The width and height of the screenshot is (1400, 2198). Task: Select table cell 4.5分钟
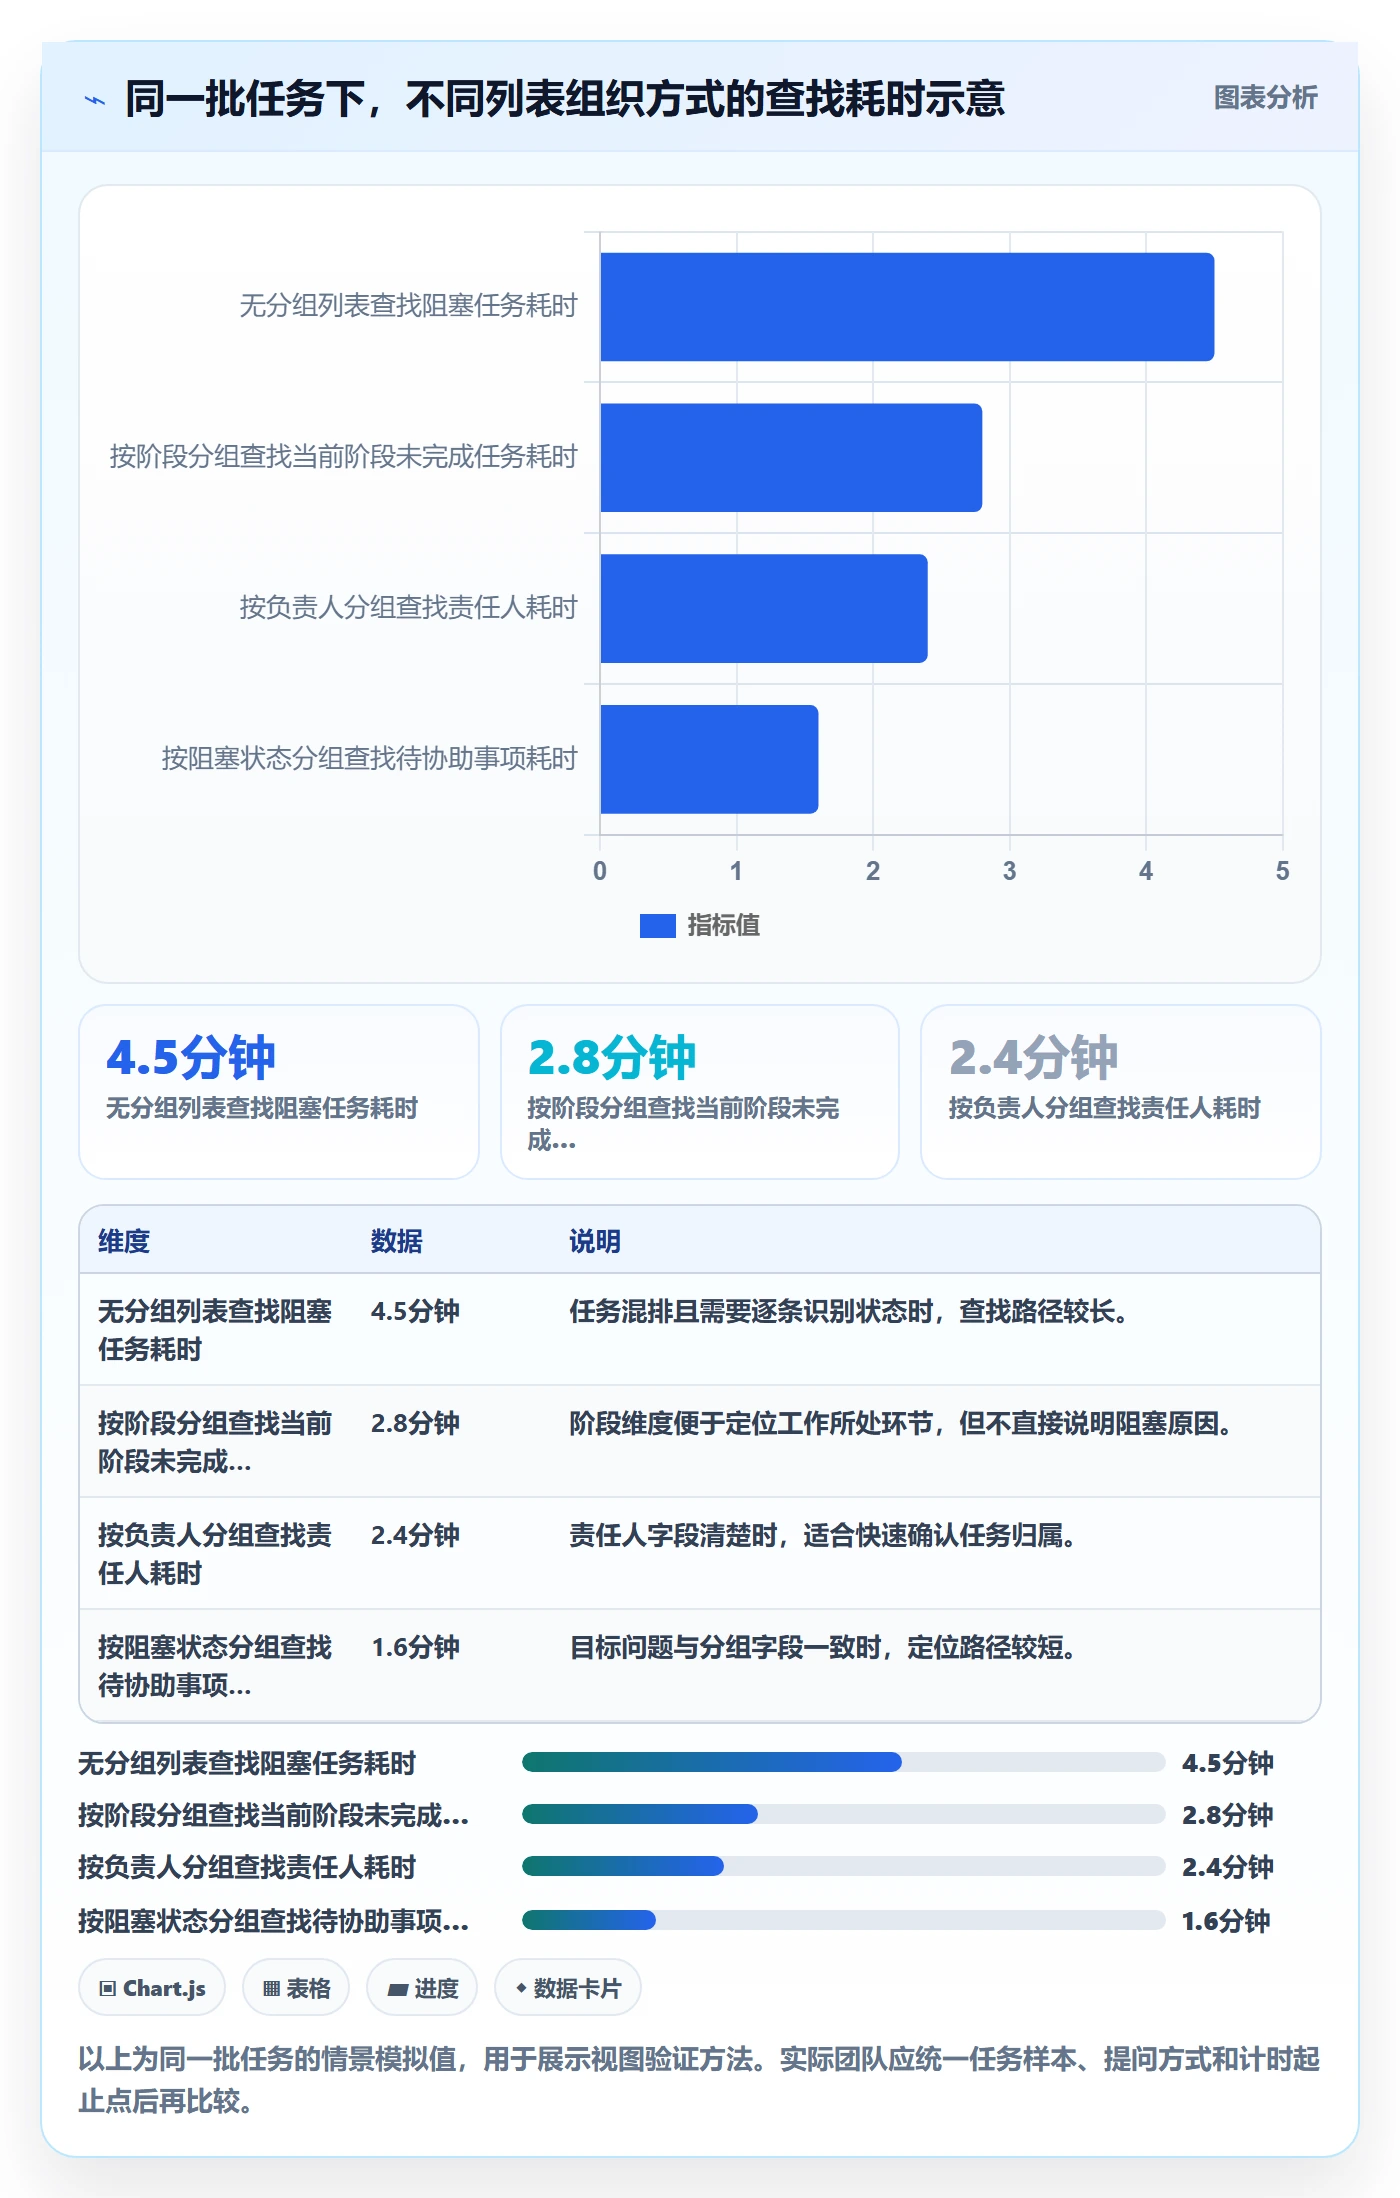point(415,1311)
